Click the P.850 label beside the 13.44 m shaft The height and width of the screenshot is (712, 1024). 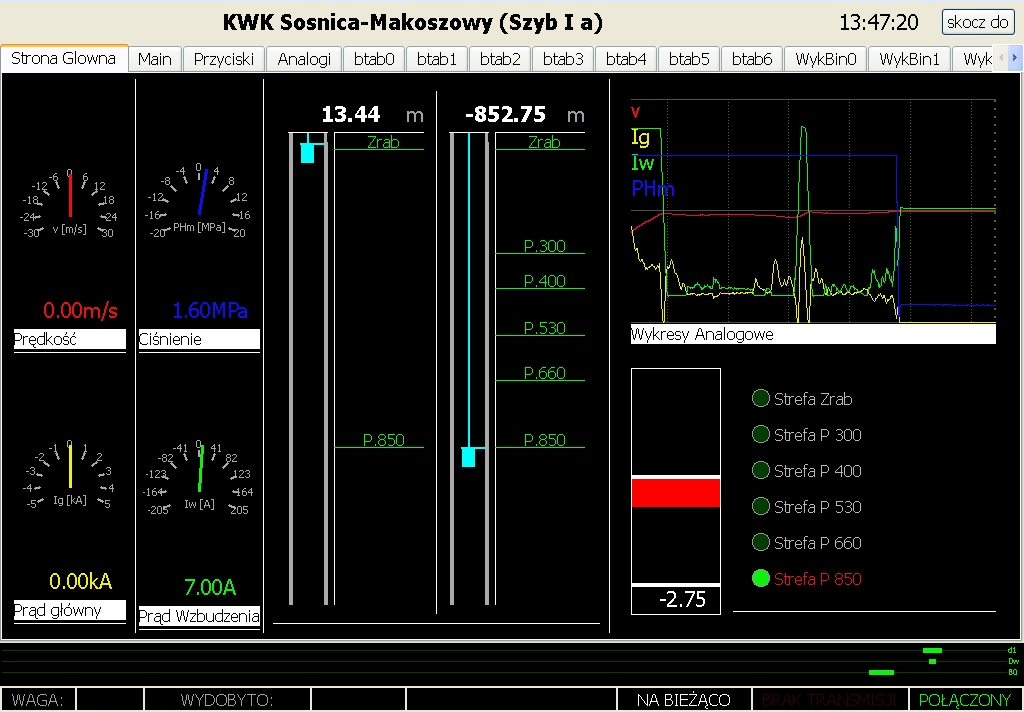pos(383,440)
